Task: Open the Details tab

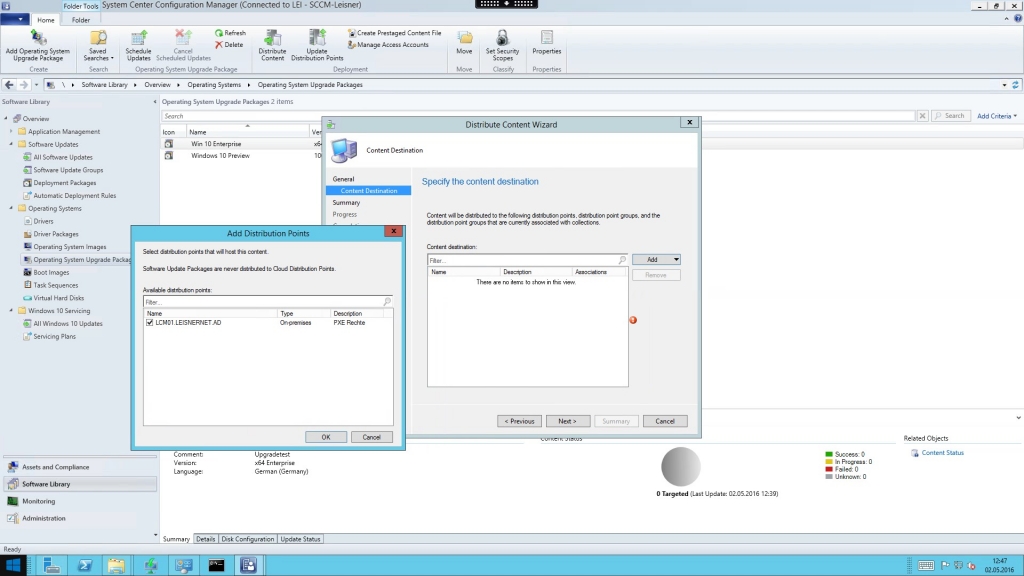Action: (206, 539)
